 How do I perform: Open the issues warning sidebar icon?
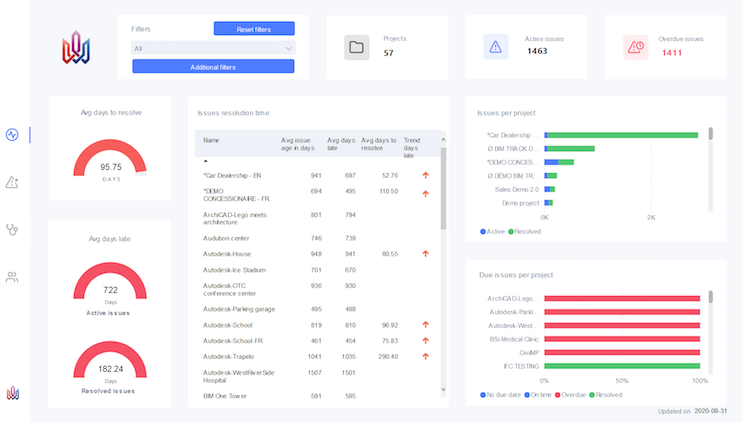13,182
